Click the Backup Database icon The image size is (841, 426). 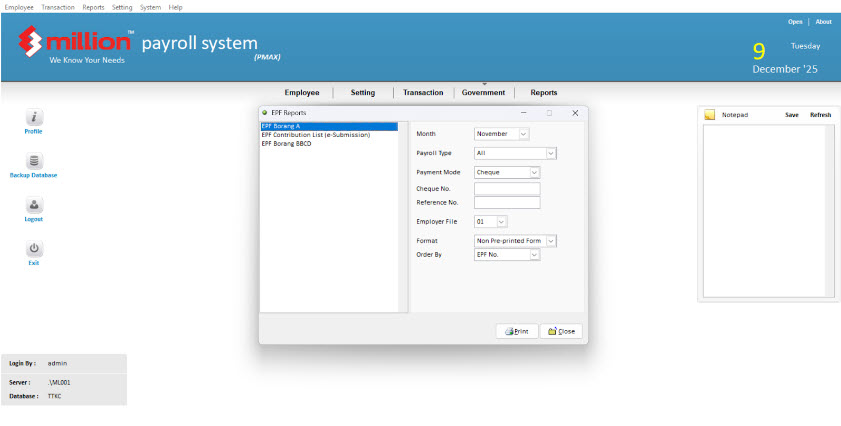[34, 161]
